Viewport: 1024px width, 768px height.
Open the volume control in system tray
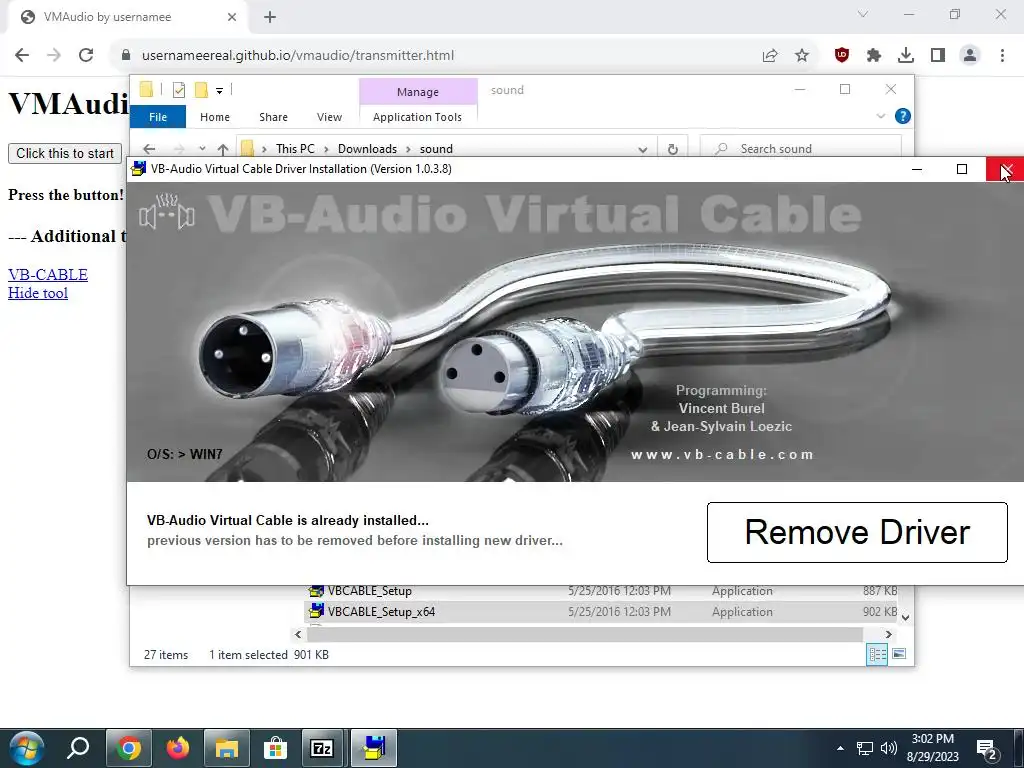tap(888, 748)
